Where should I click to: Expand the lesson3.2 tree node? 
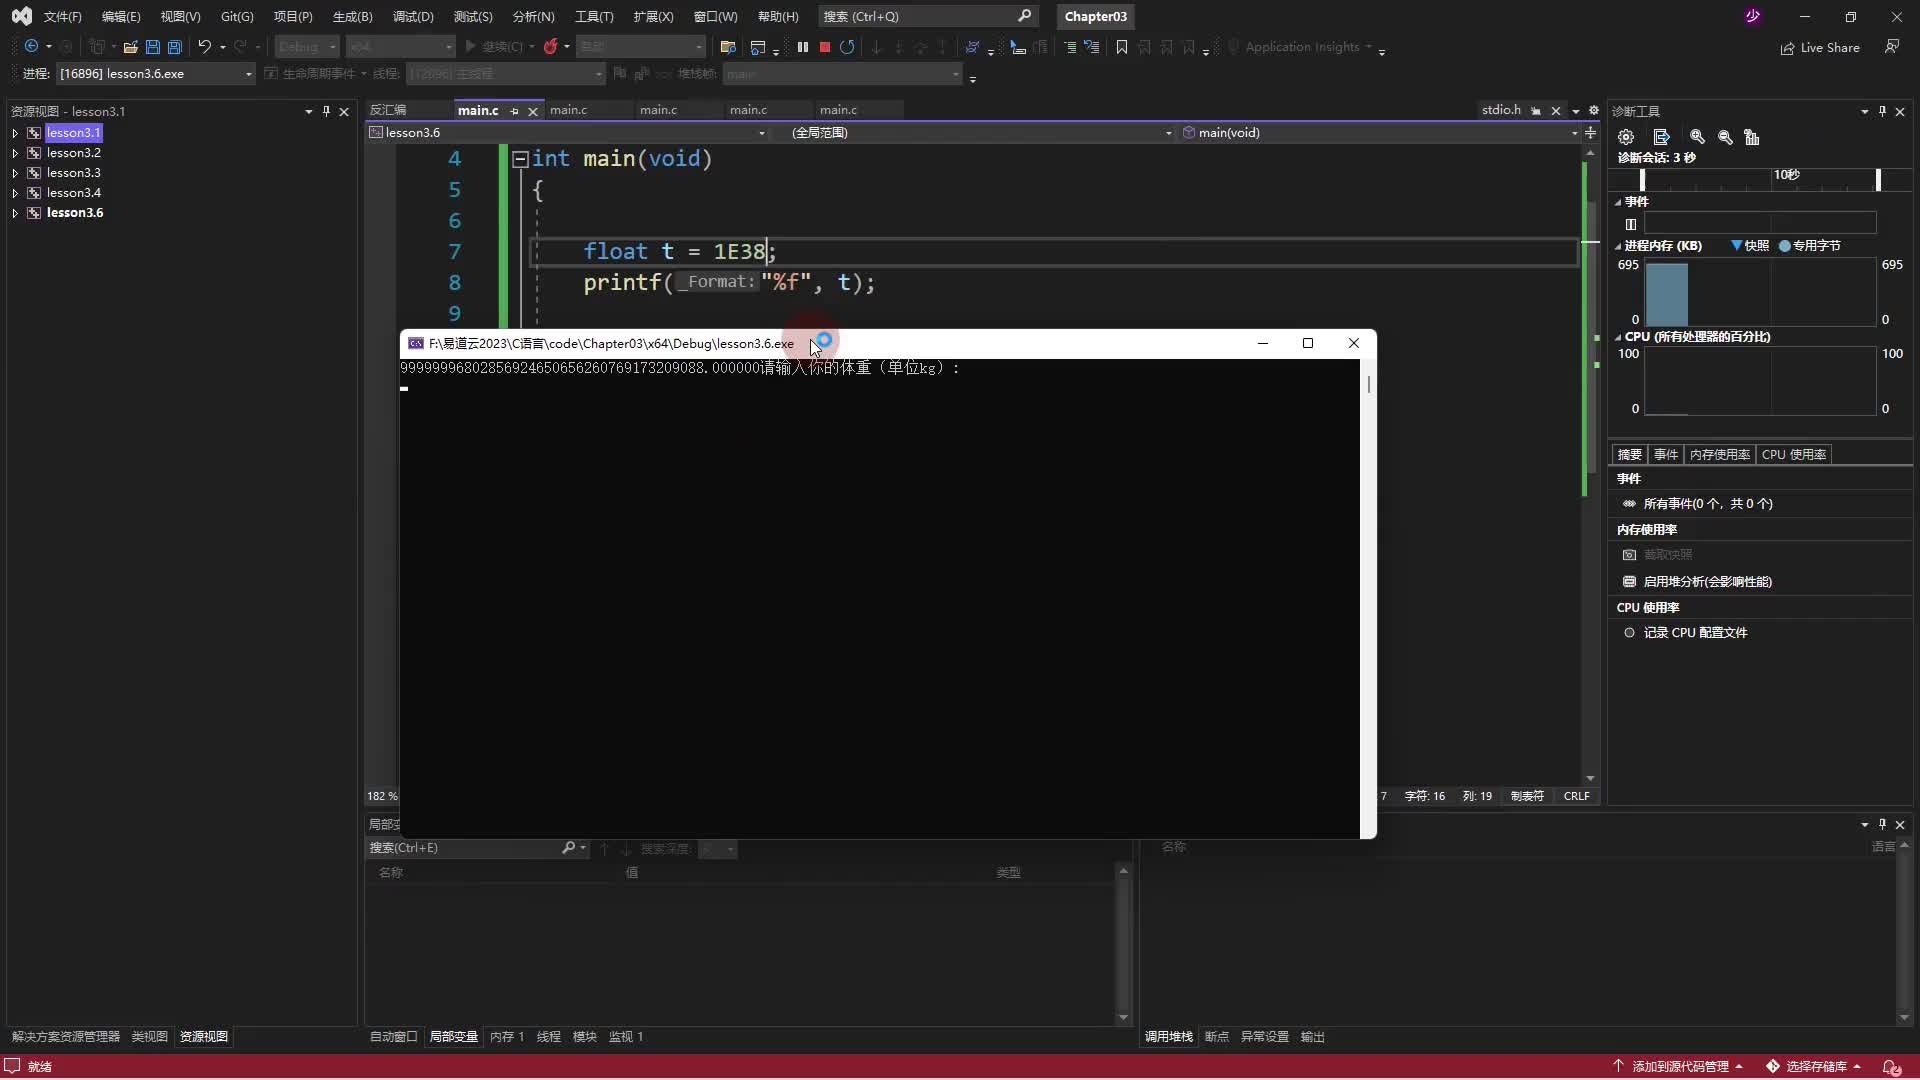point(15,153)
